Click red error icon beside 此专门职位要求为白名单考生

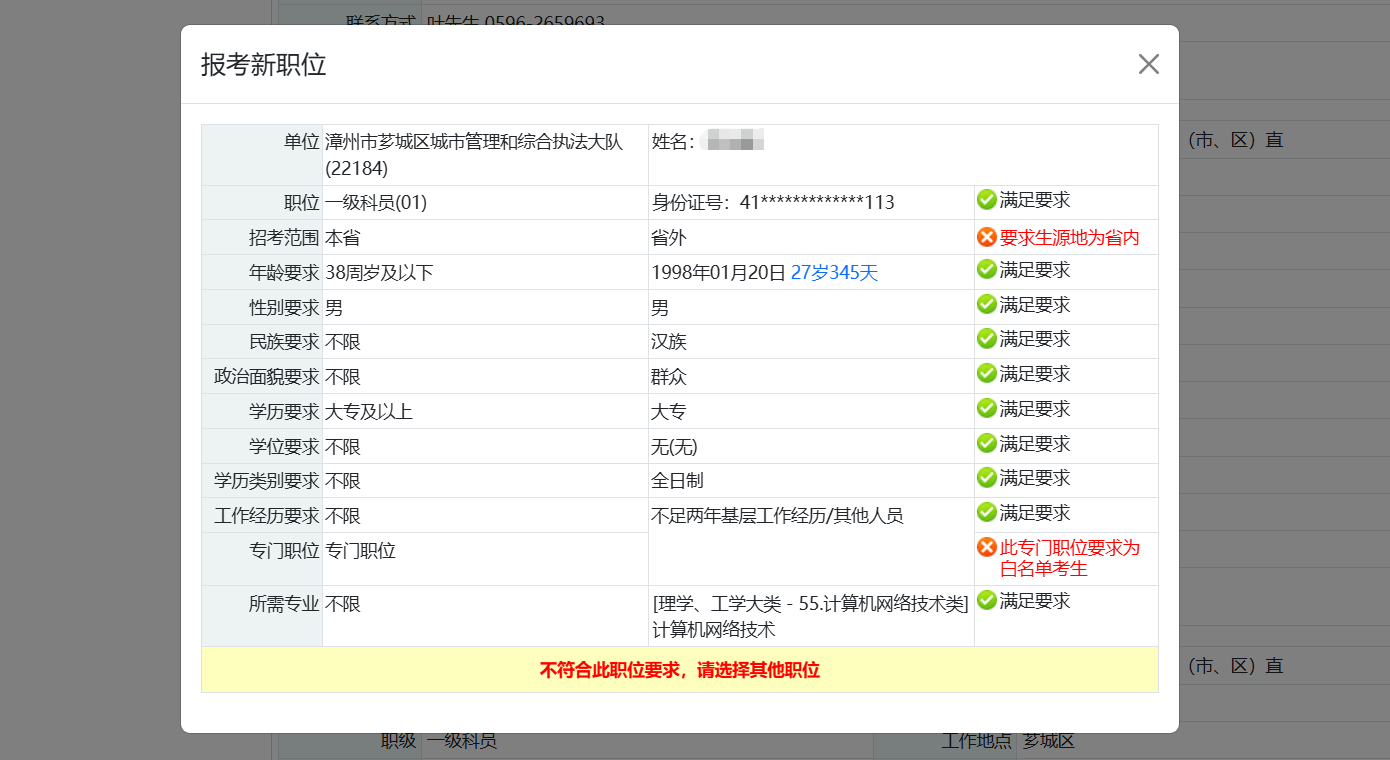[986, 547]
